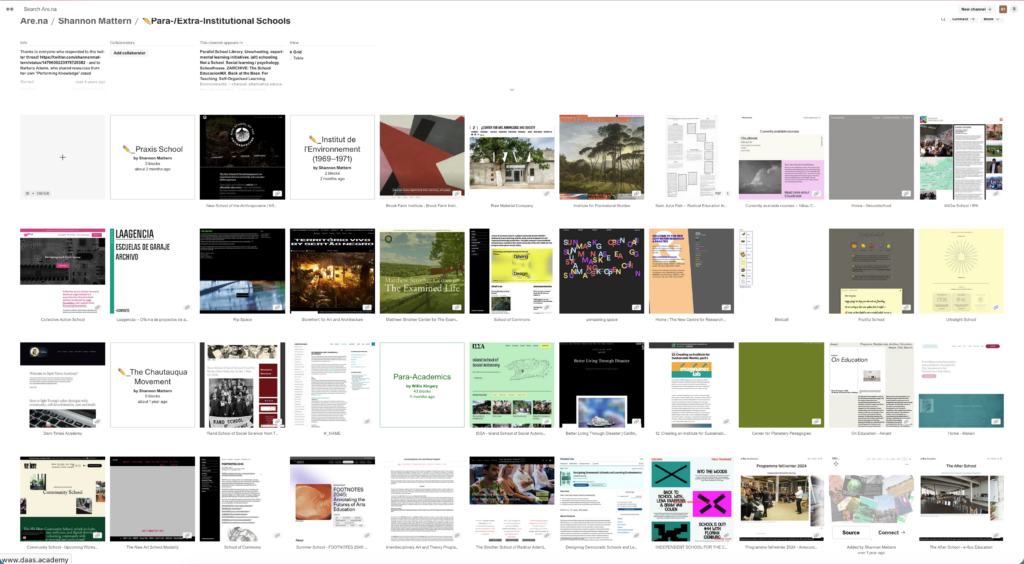This screenshot has width=1024, height=564.
Task: Open the Parallel School Library channel link
Action: coord(221,52)
